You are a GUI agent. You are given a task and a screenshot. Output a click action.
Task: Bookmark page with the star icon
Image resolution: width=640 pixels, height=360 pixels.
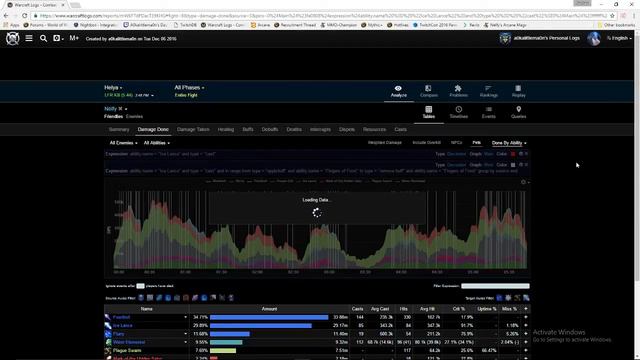[612, 16]
